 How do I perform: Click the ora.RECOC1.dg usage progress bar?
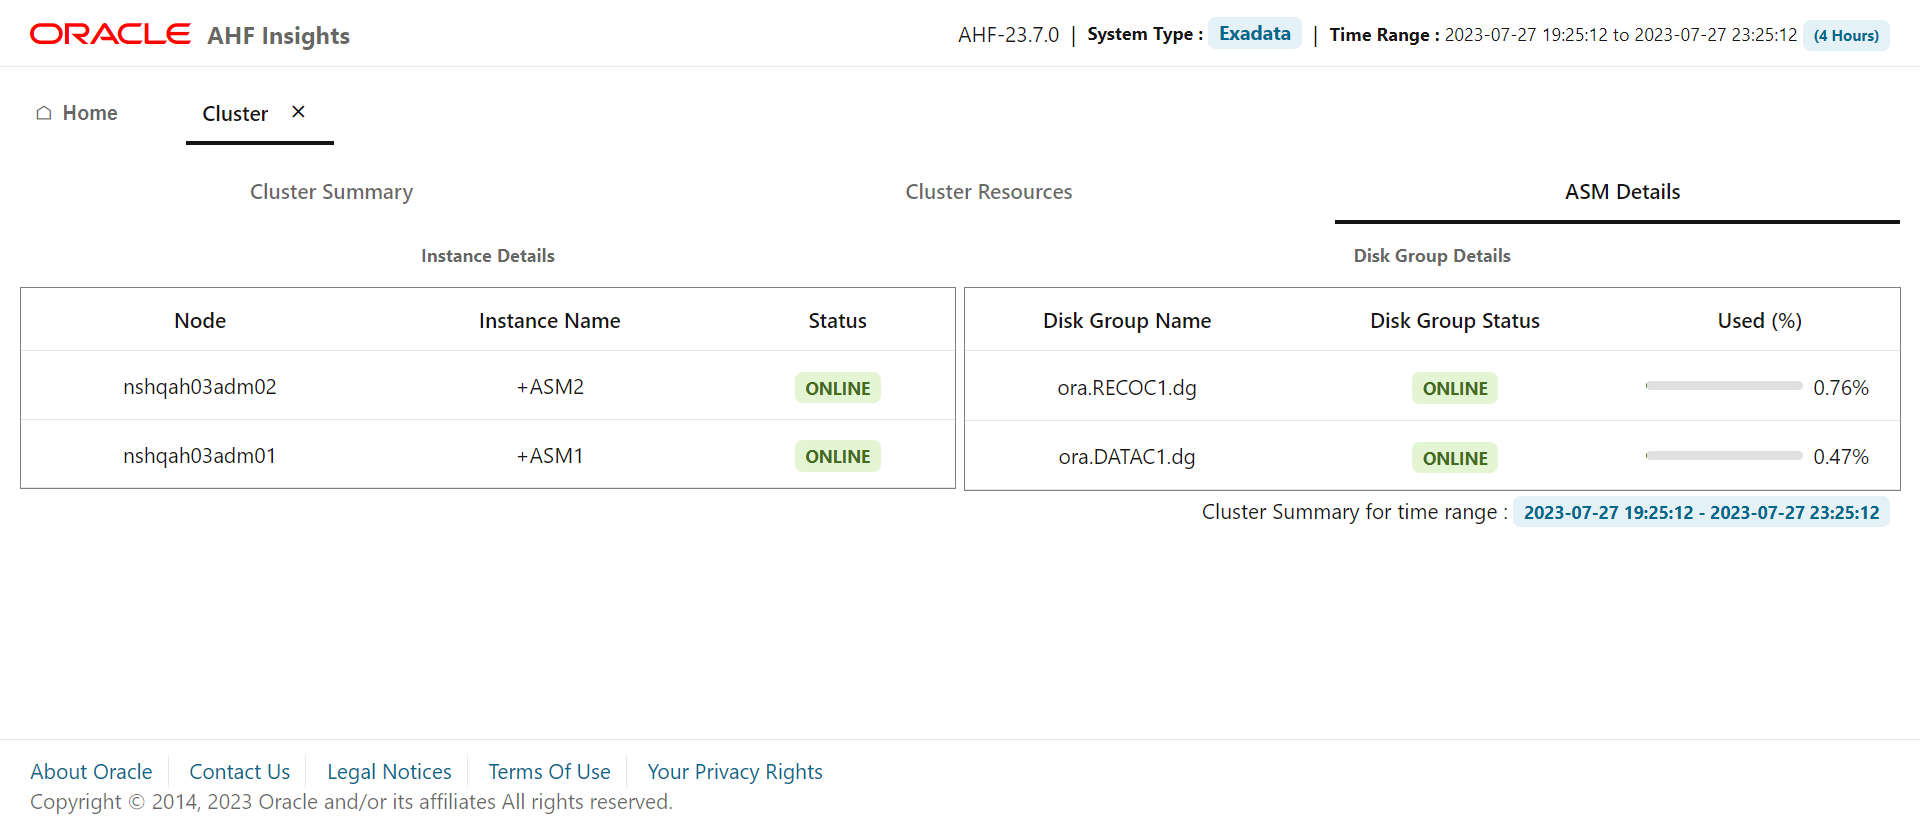coord(1724,386)
